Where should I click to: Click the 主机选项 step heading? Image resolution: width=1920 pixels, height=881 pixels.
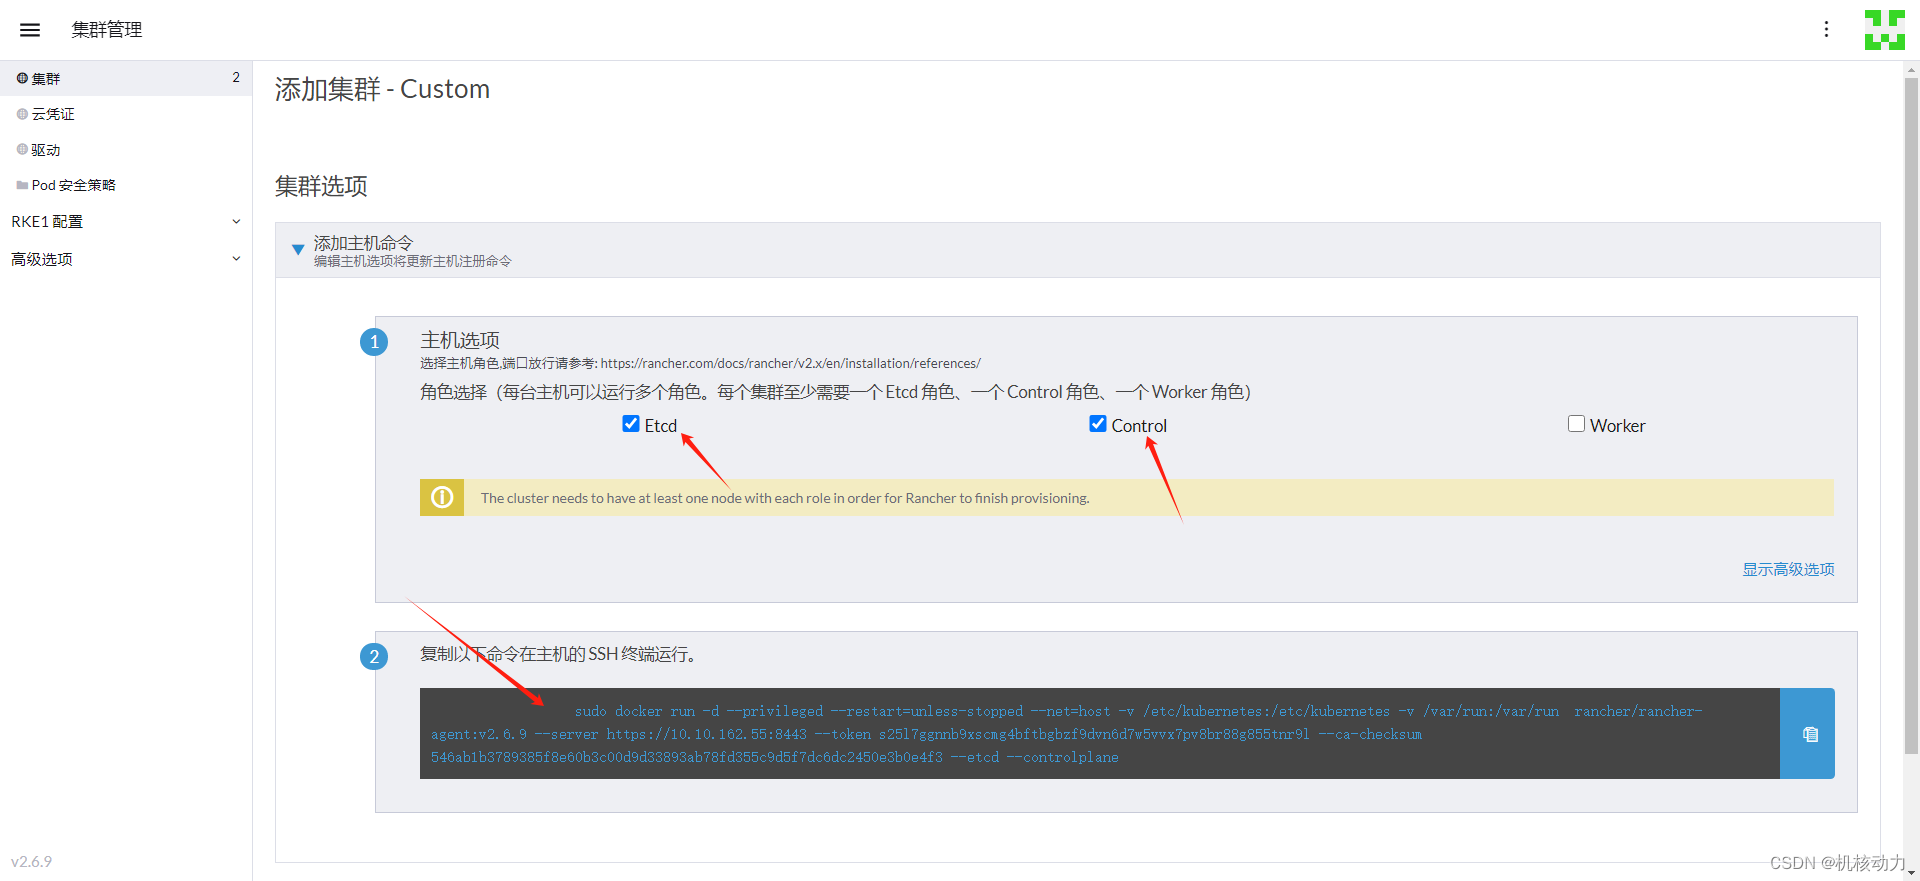pos(460,340)
